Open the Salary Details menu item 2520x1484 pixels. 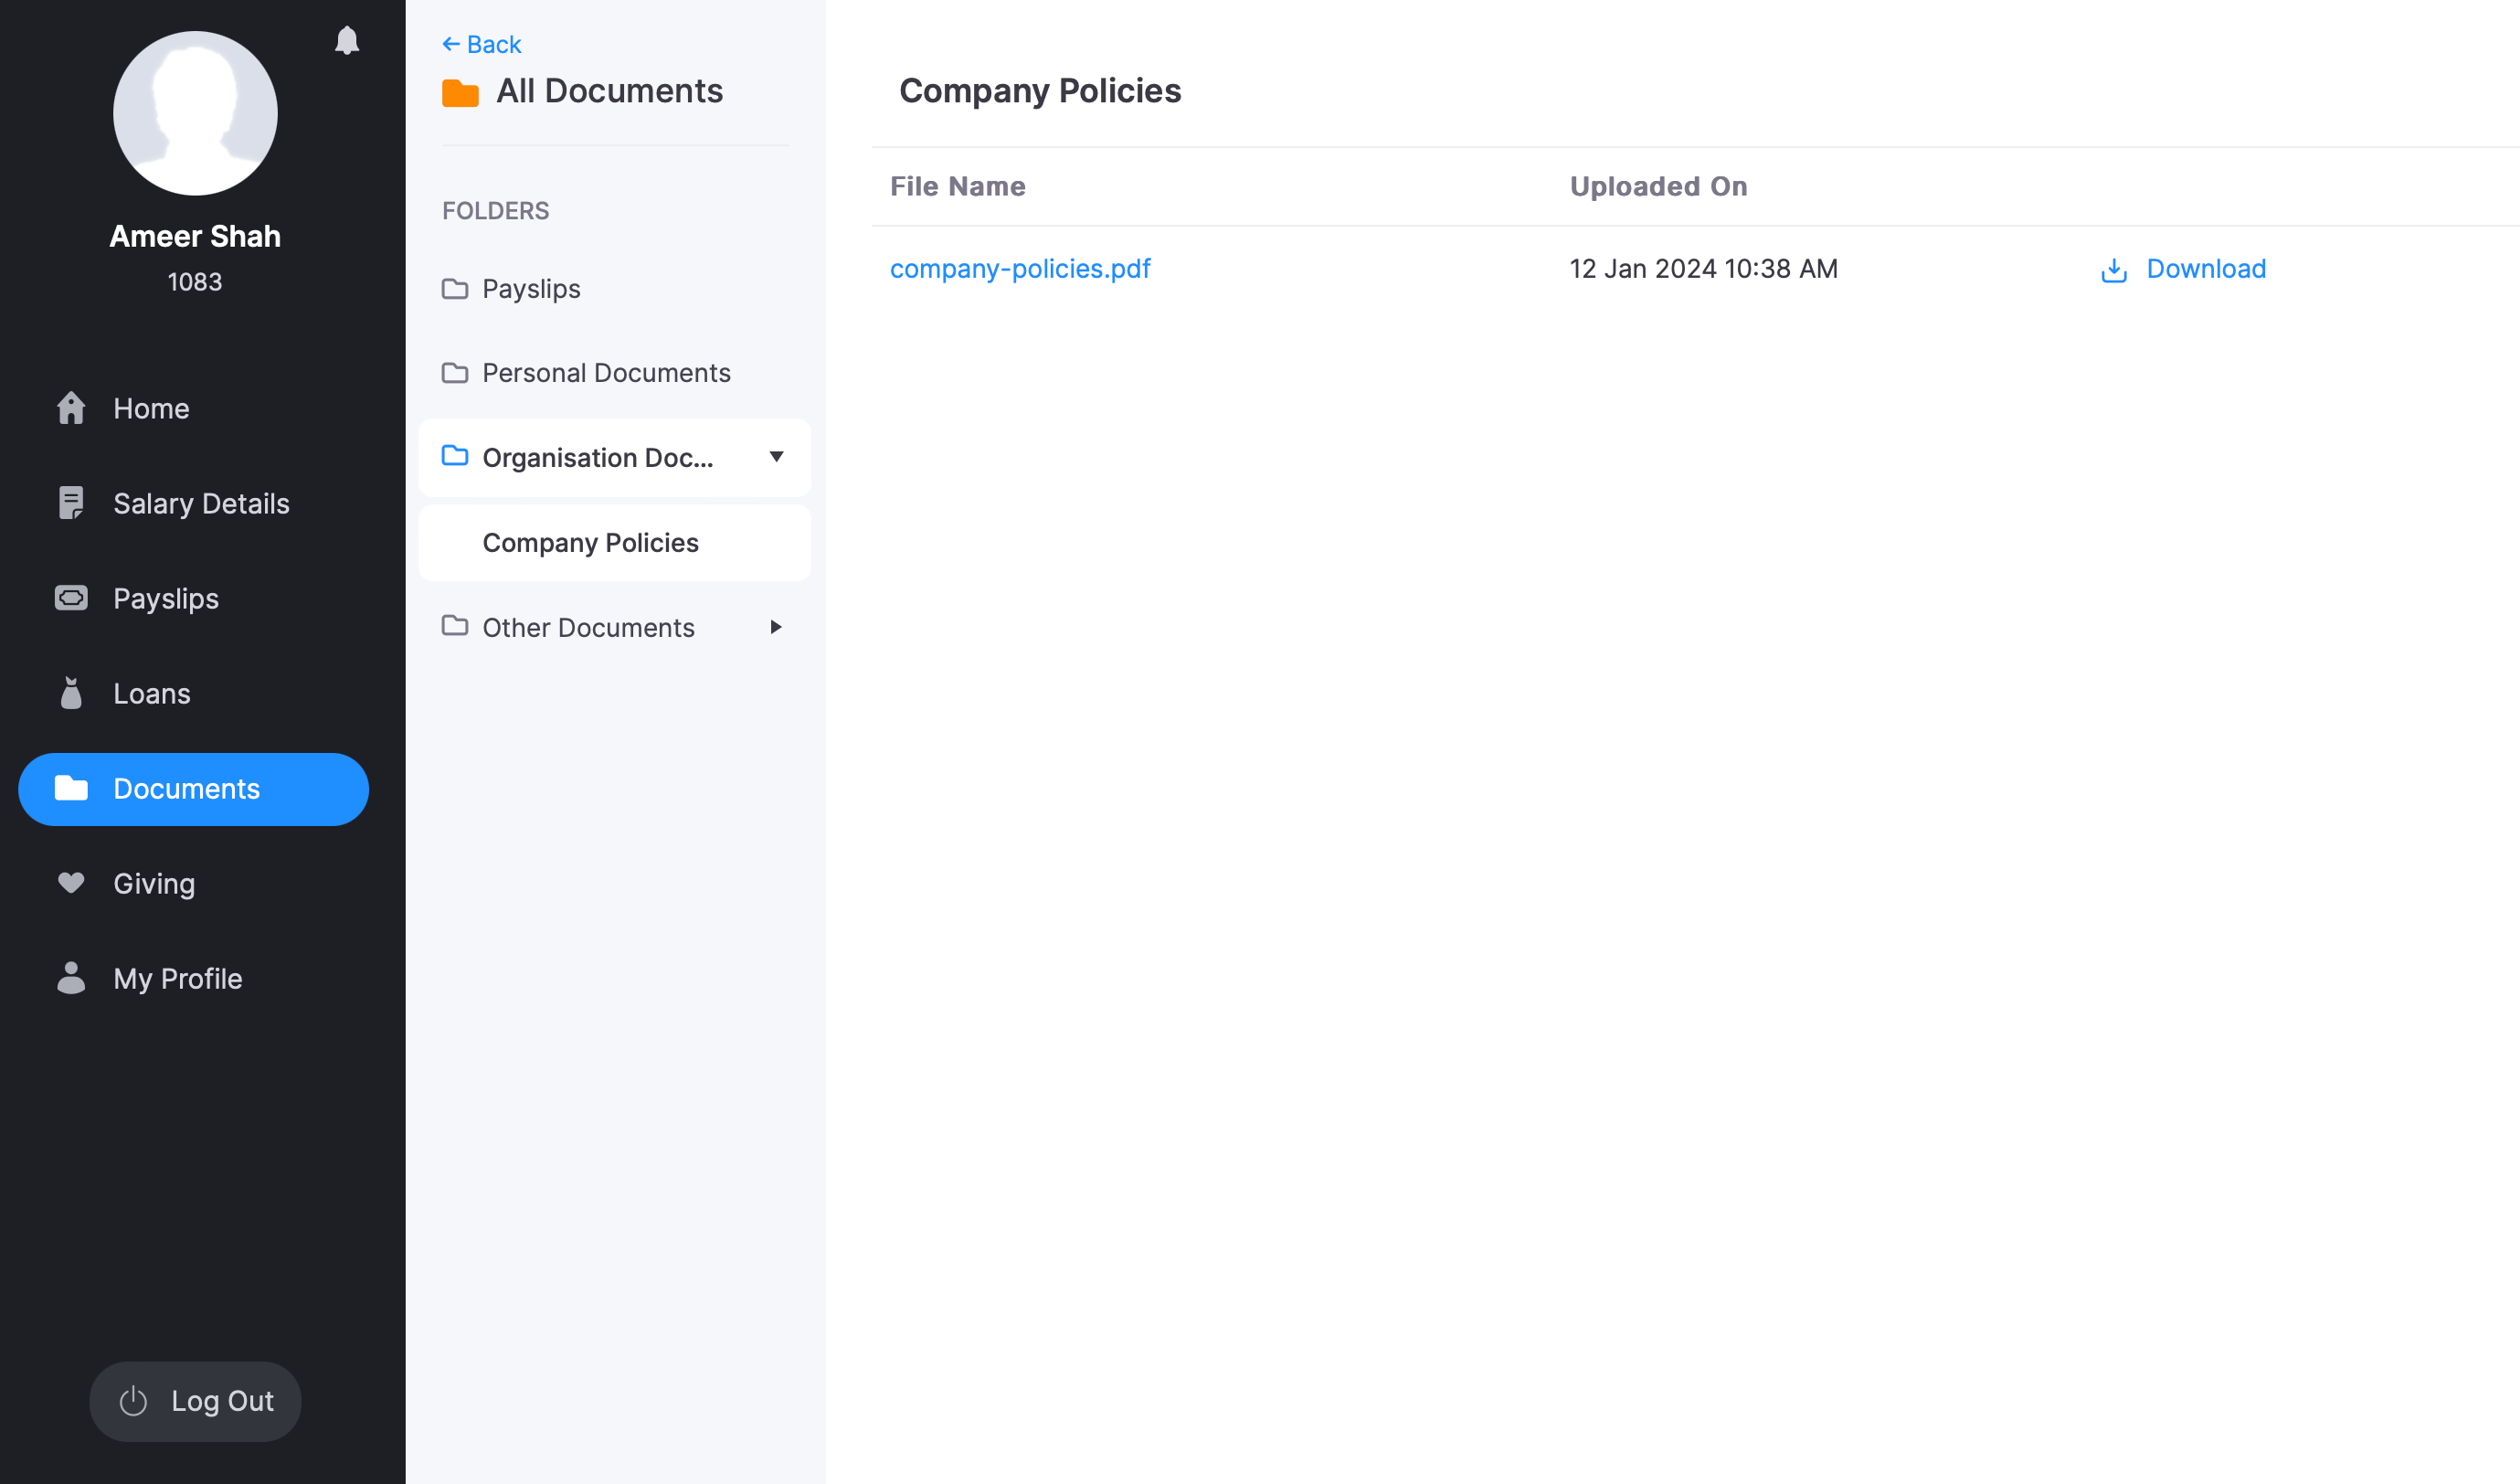pyautogui.click(x=201, y=503)
